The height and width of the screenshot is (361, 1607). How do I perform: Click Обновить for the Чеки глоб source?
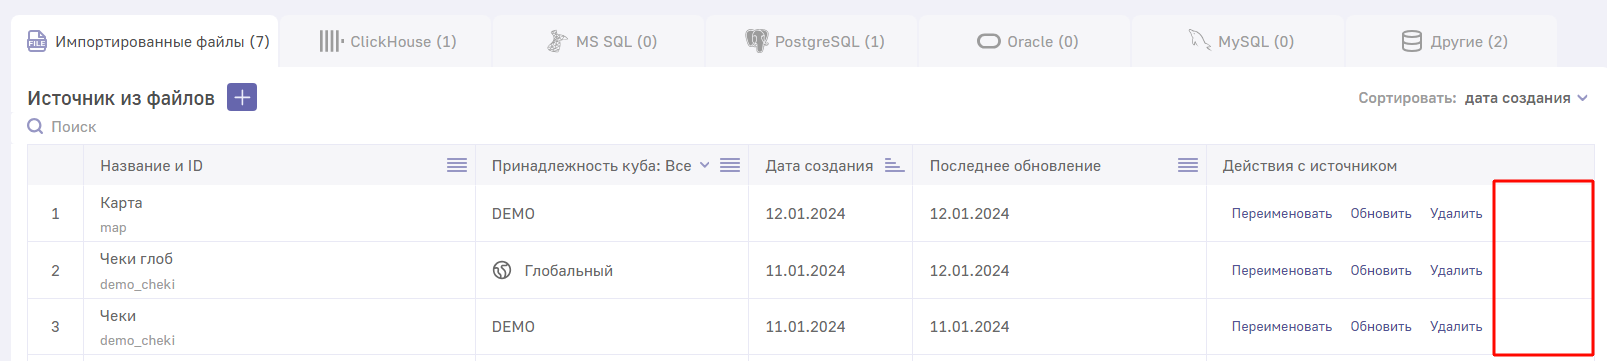point(1381,270)
